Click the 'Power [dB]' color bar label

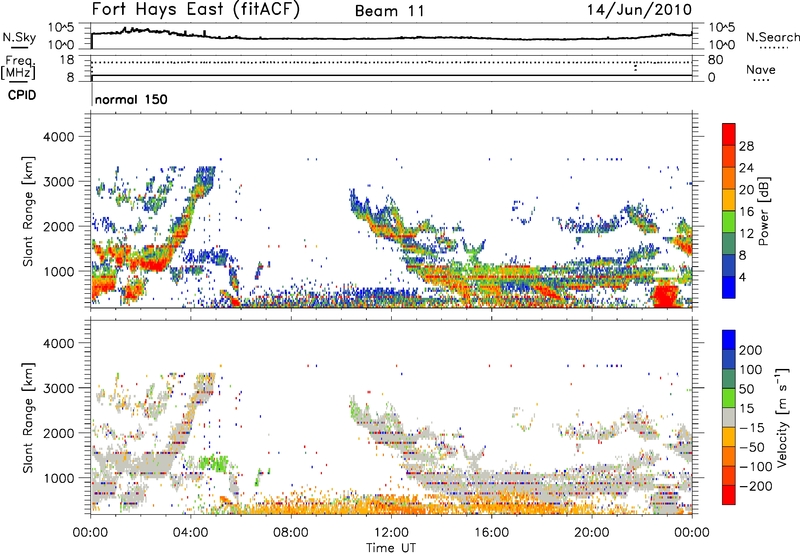[x=763, y=211]
